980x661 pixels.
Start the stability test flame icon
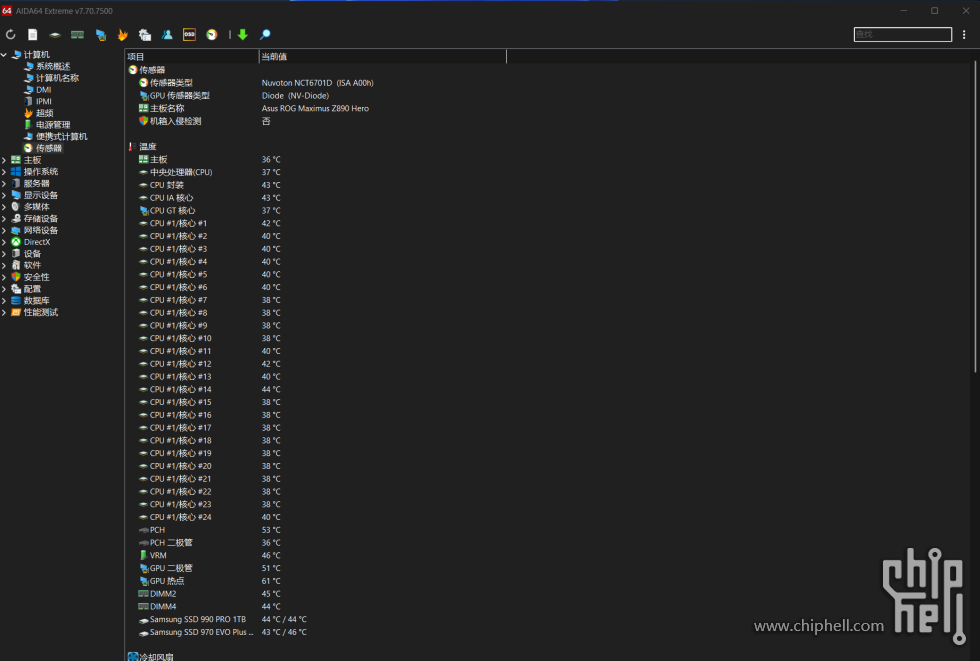pyautogui.click(x=122, y=34)
